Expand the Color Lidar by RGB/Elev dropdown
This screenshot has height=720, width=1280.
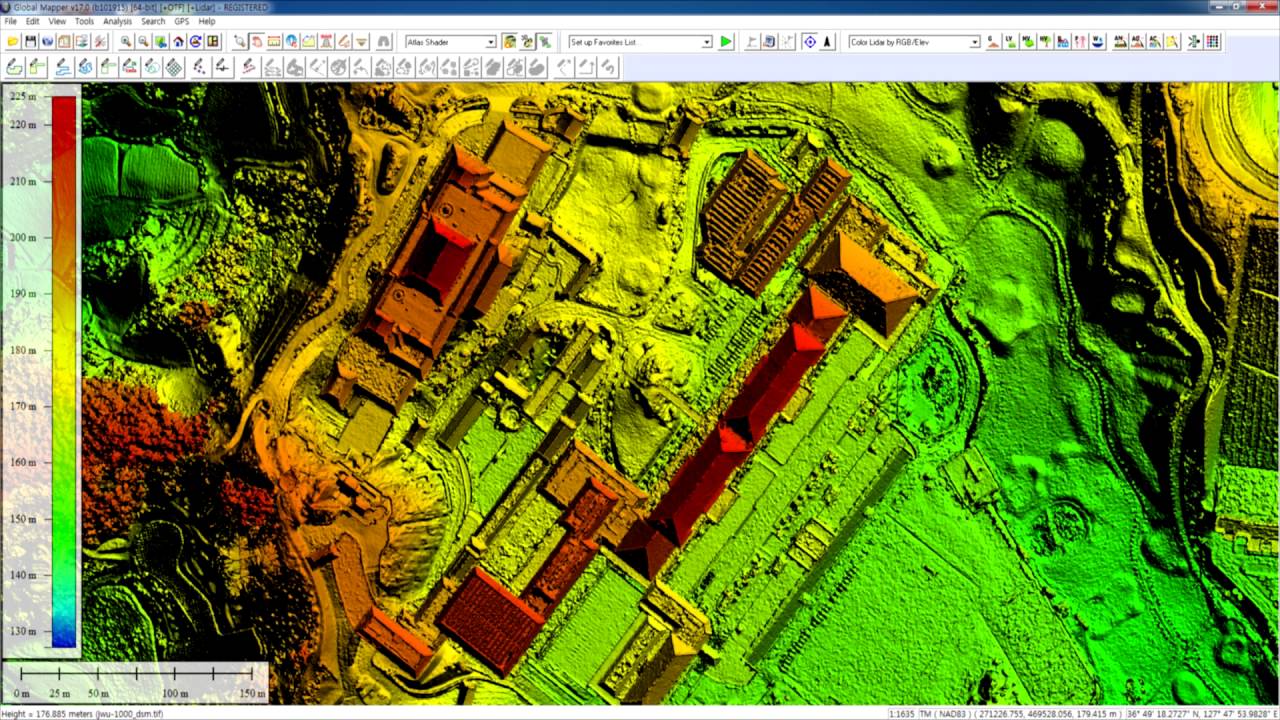(914, 42)
